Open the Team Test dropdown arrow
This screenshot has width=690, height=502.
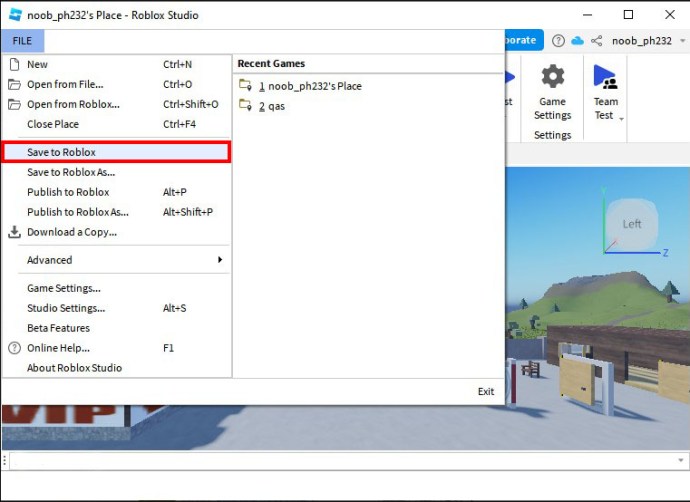[621, 119]
